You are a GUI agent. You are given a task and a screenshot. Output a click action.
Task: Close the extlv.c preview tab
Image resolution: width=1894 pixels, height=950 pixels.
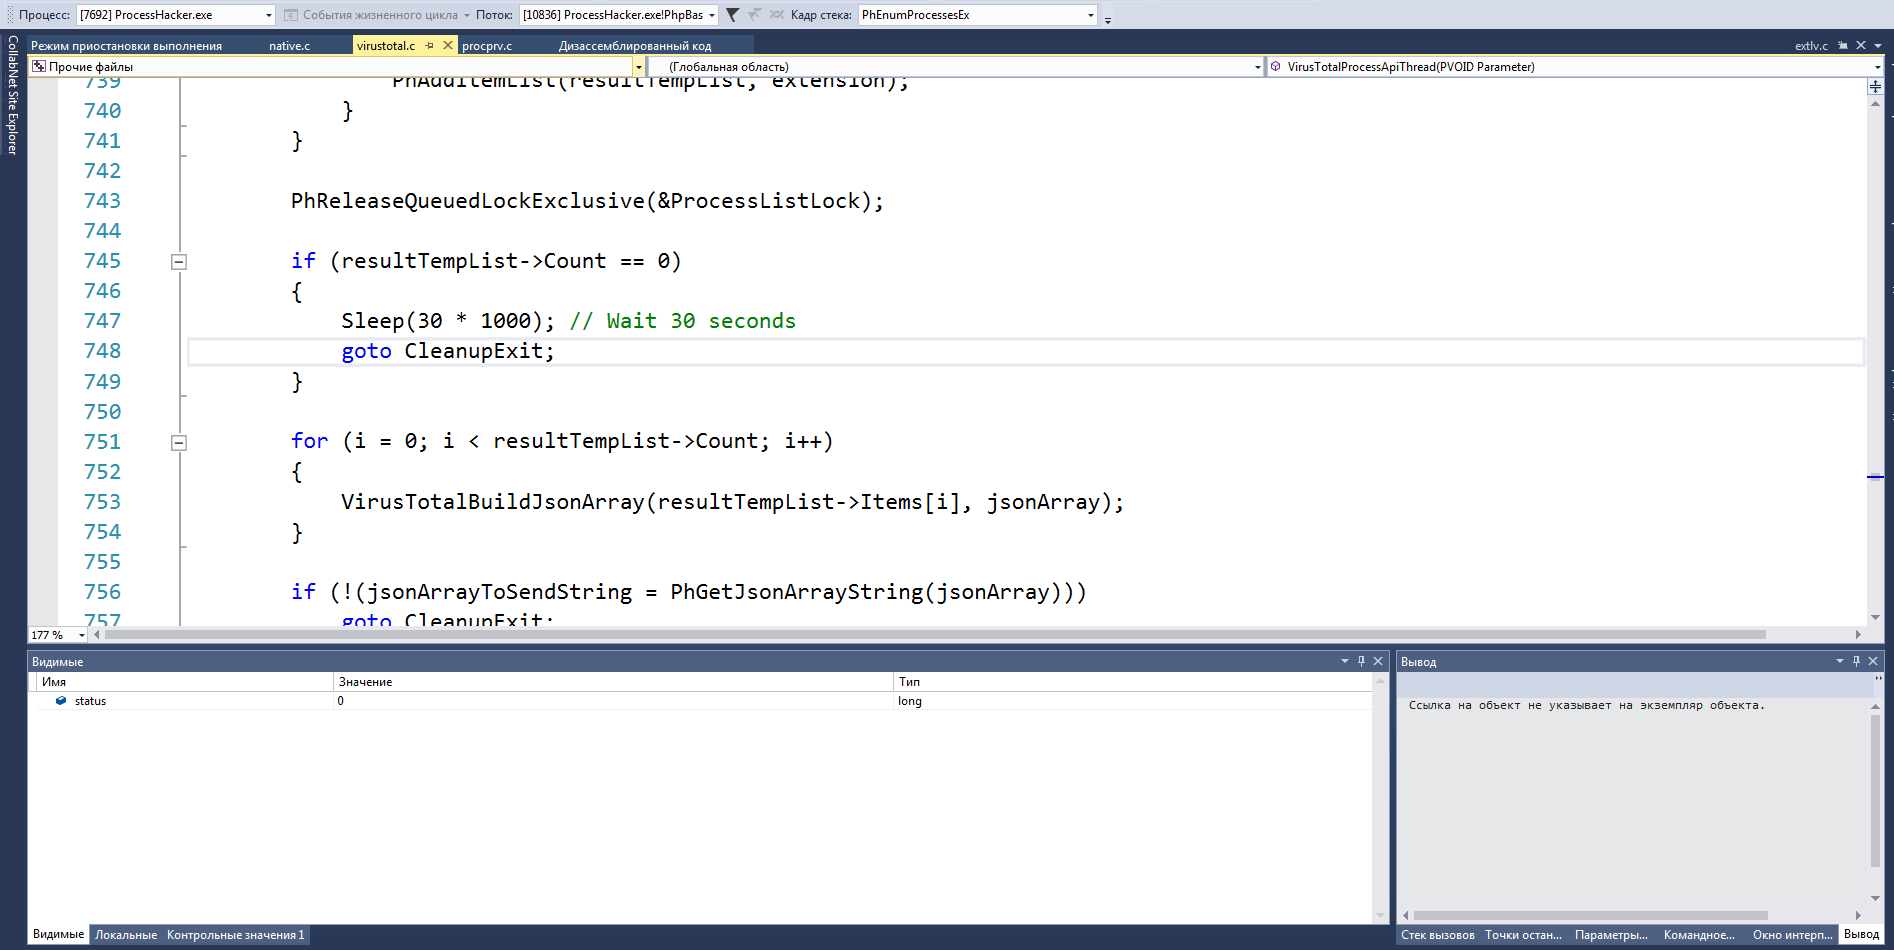pos(1861,45)
